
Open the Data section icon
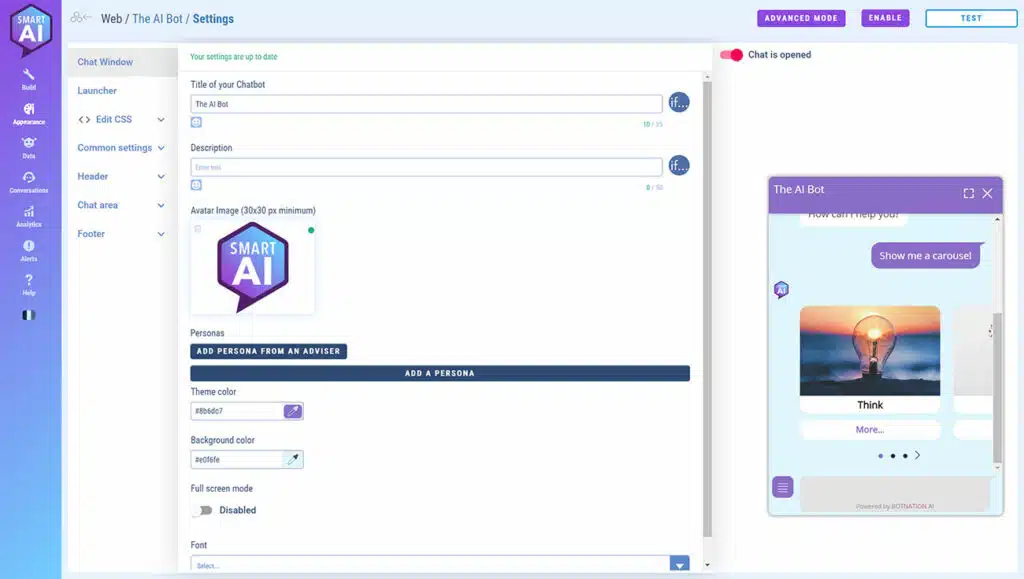[29, 146]
